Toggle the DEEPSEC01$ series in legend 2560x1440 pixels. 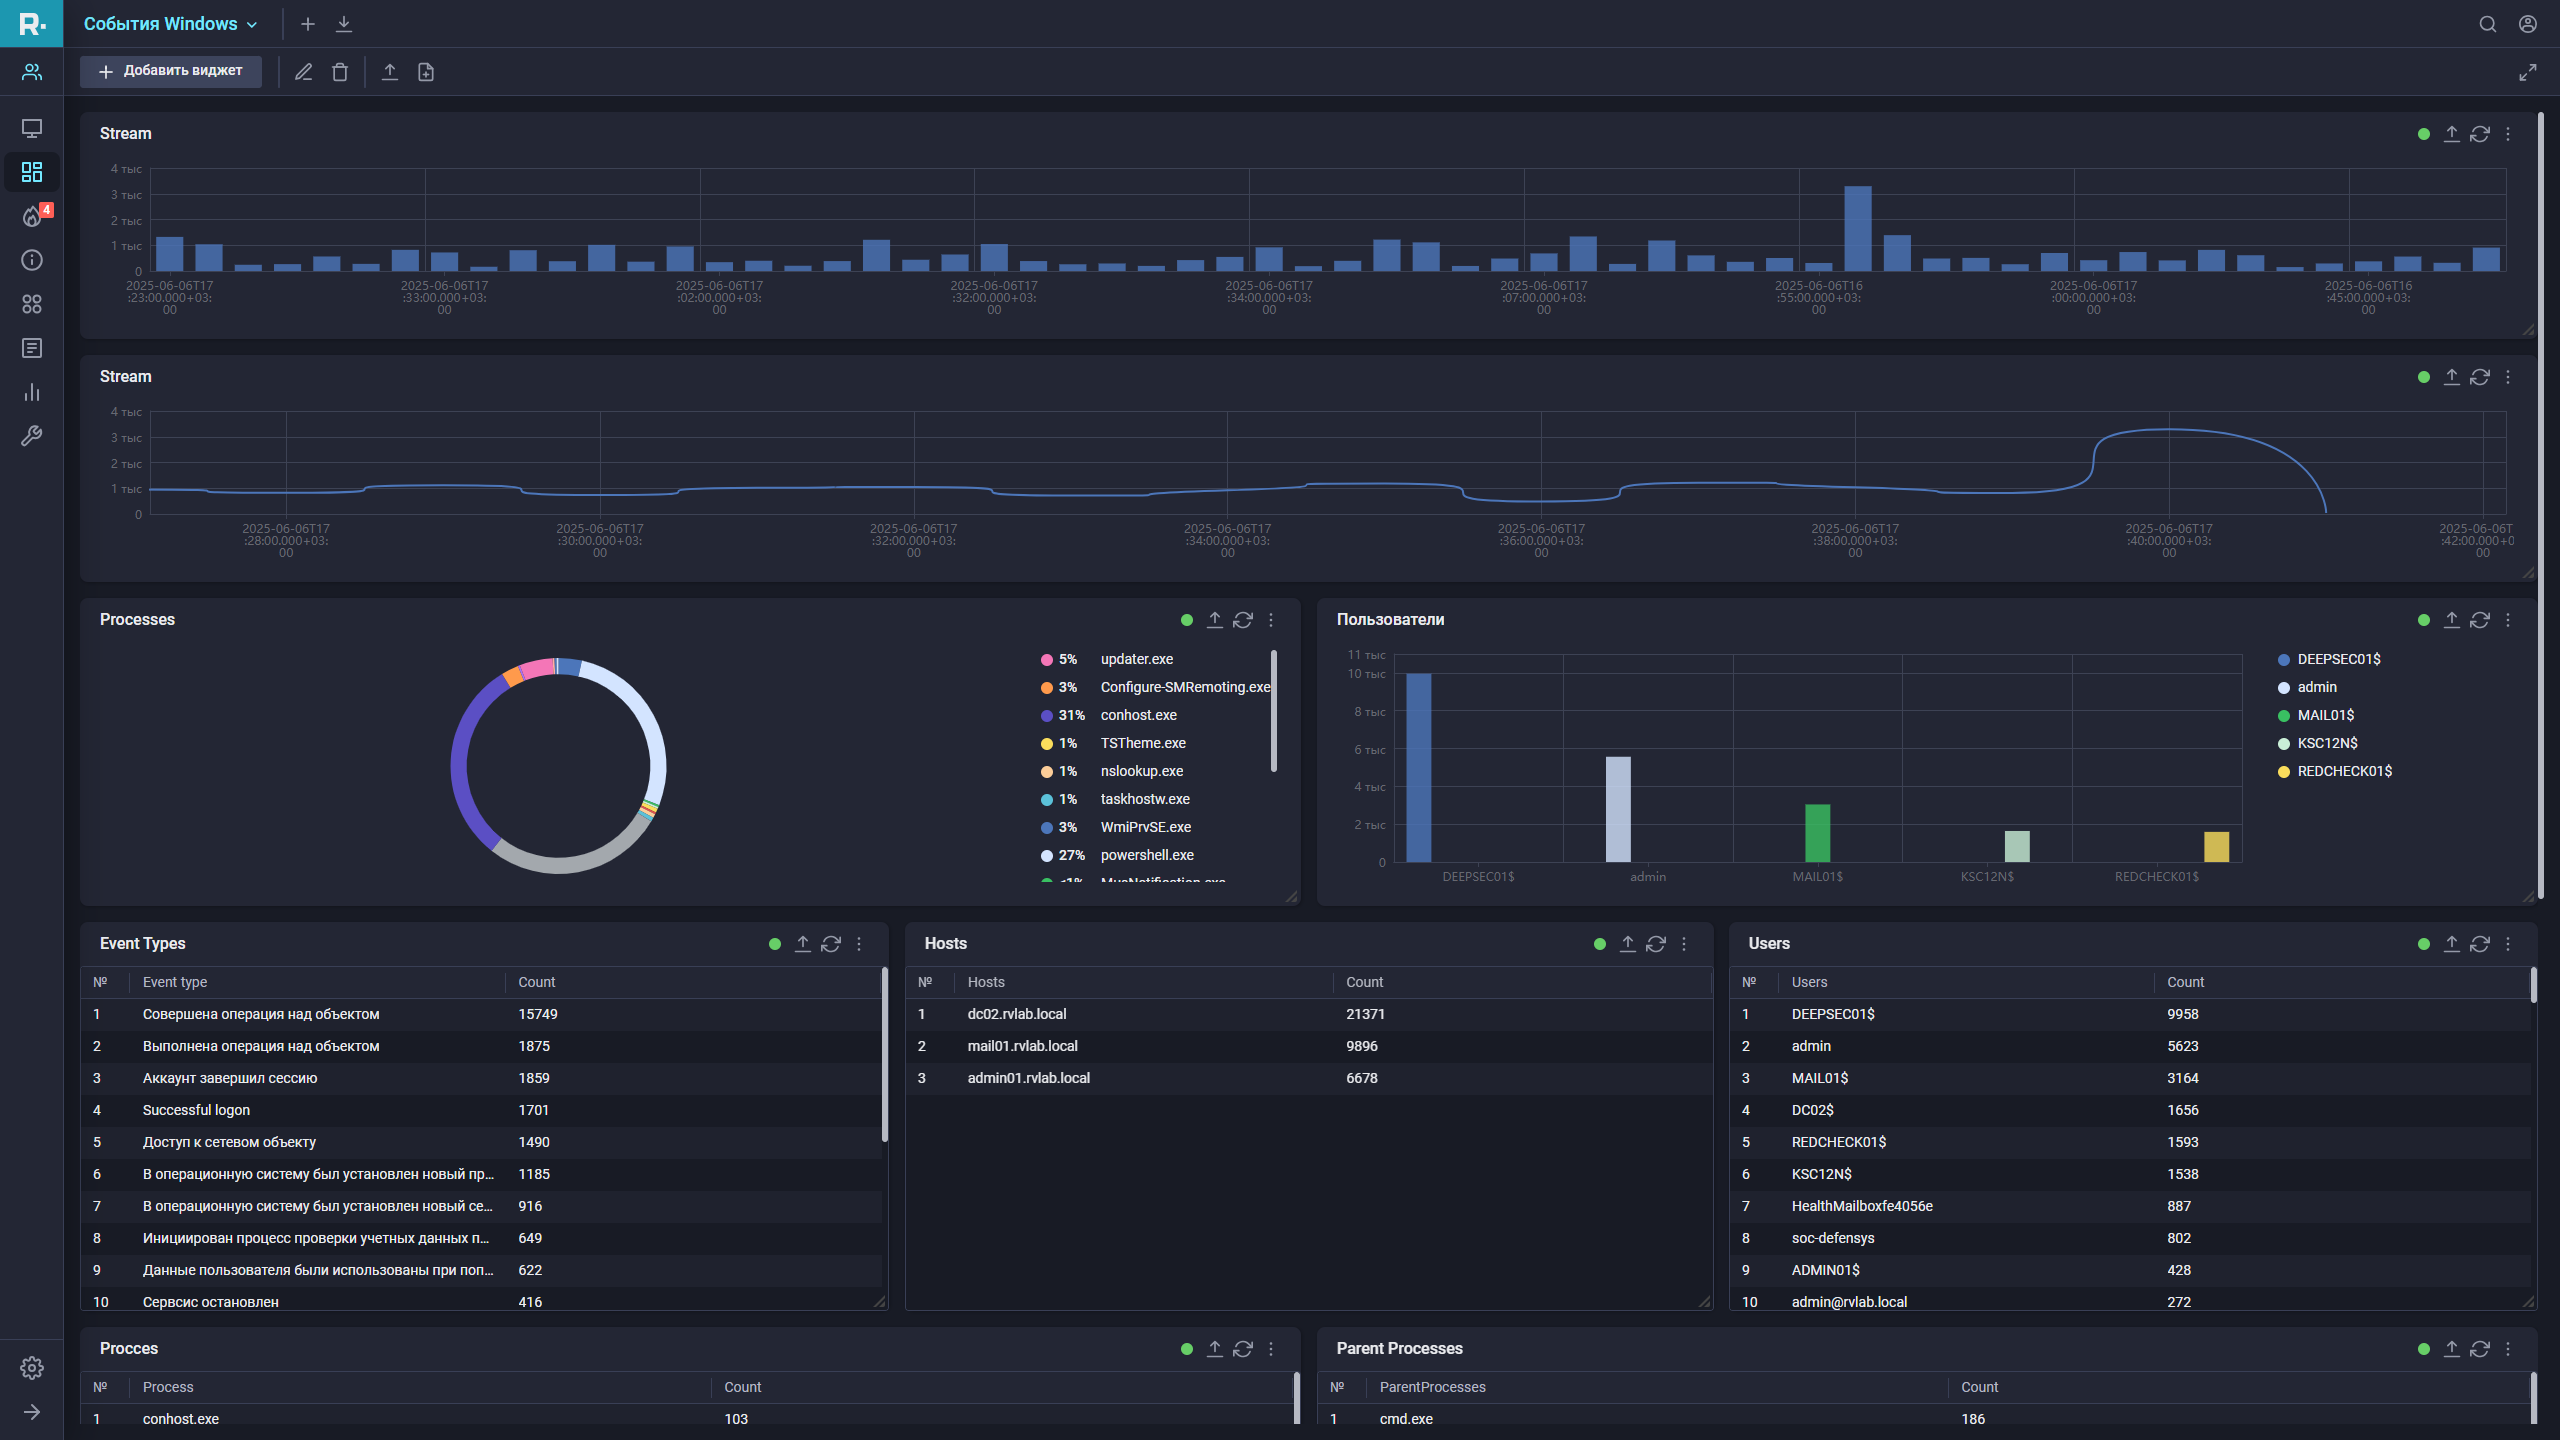(2338, 659)
